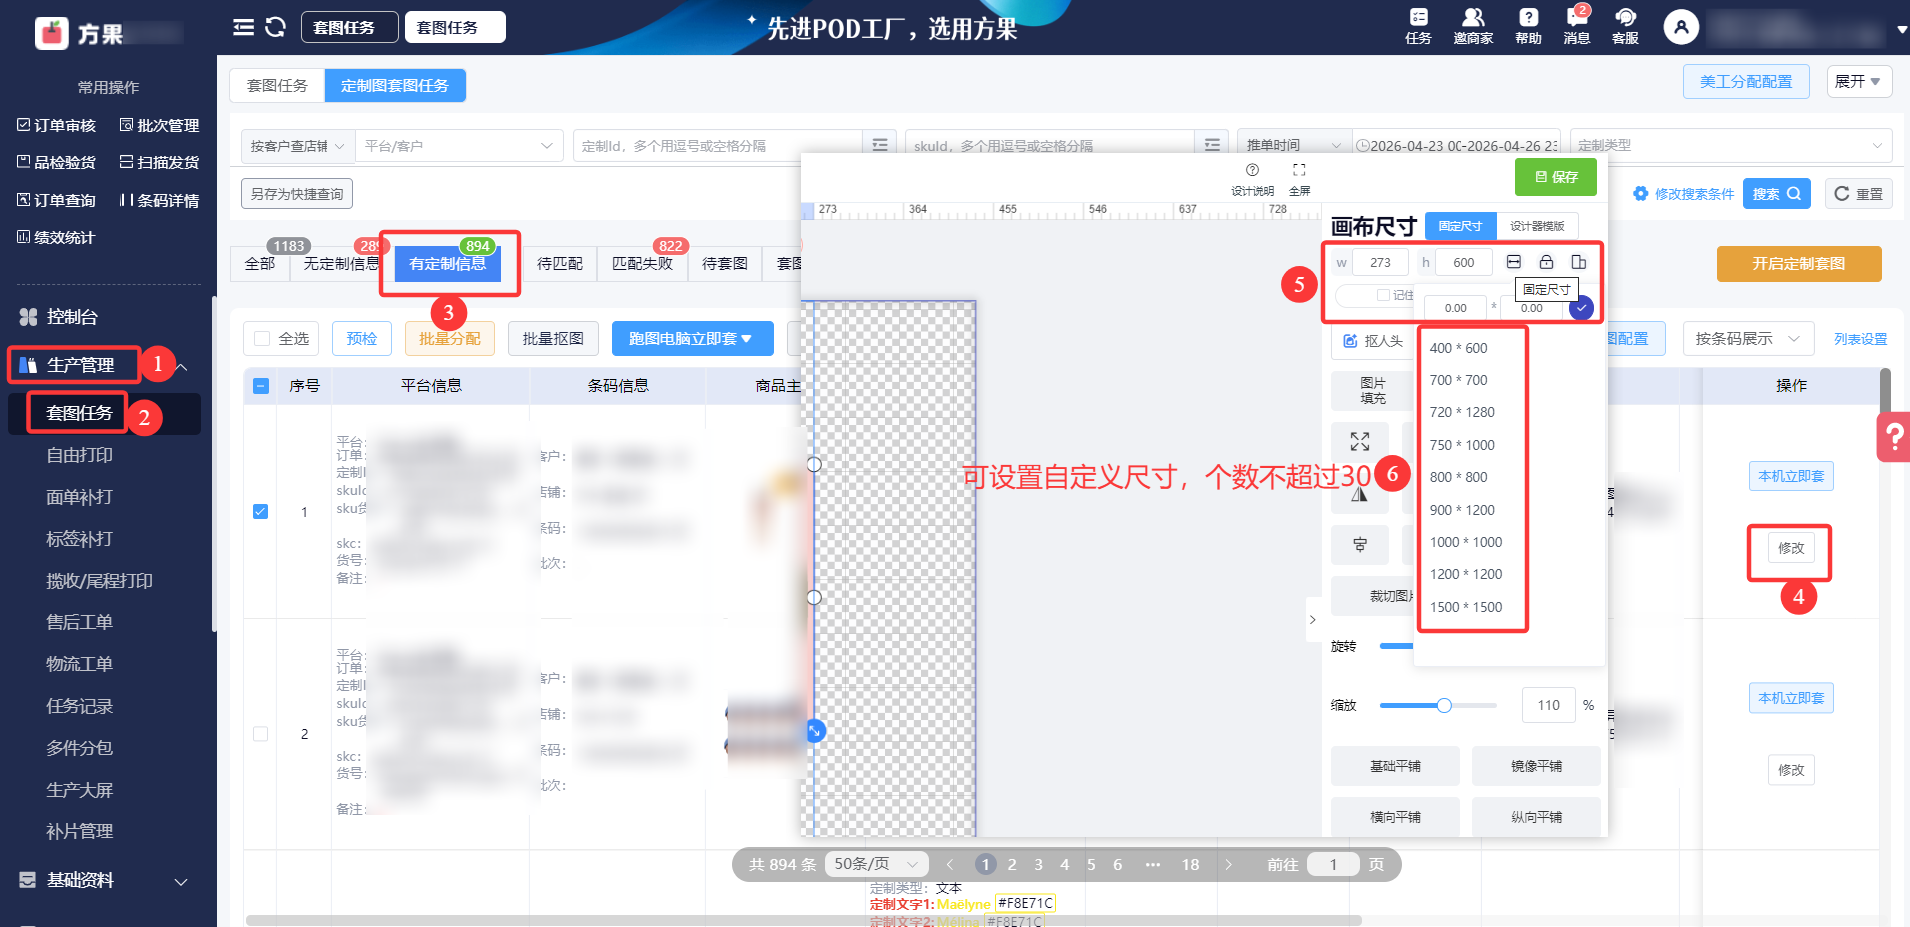Screen dimensions: 1910x927
Task: Open 自由打印 in the sidebar
Action: [80, 455]
